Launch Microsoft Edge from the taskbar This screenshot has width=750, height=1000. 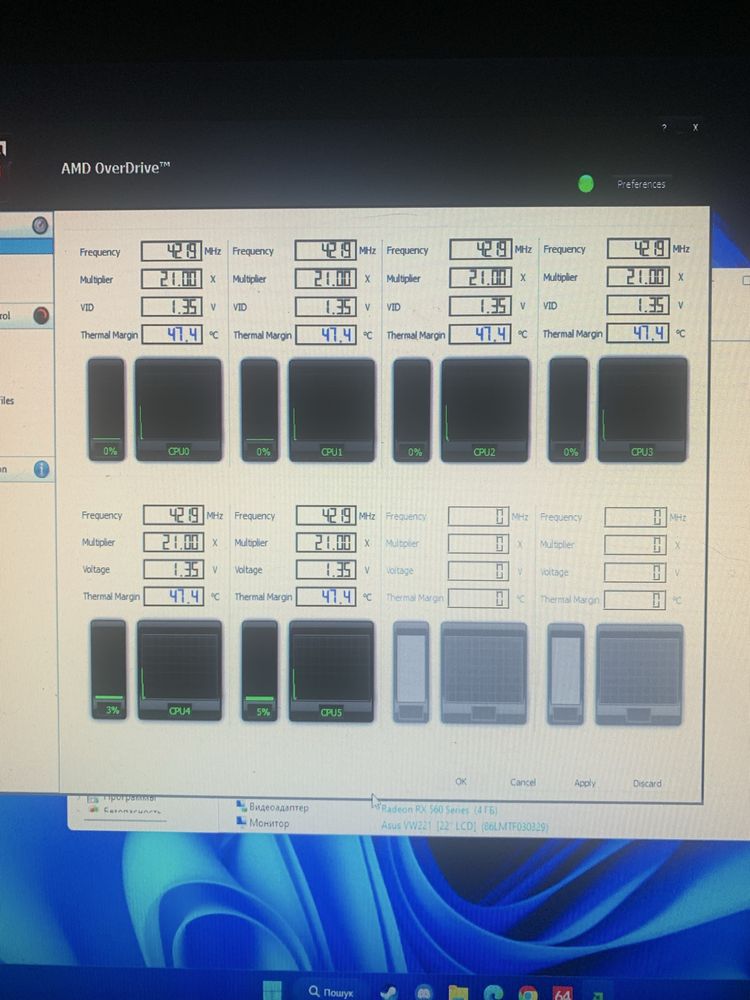(493, 992)
